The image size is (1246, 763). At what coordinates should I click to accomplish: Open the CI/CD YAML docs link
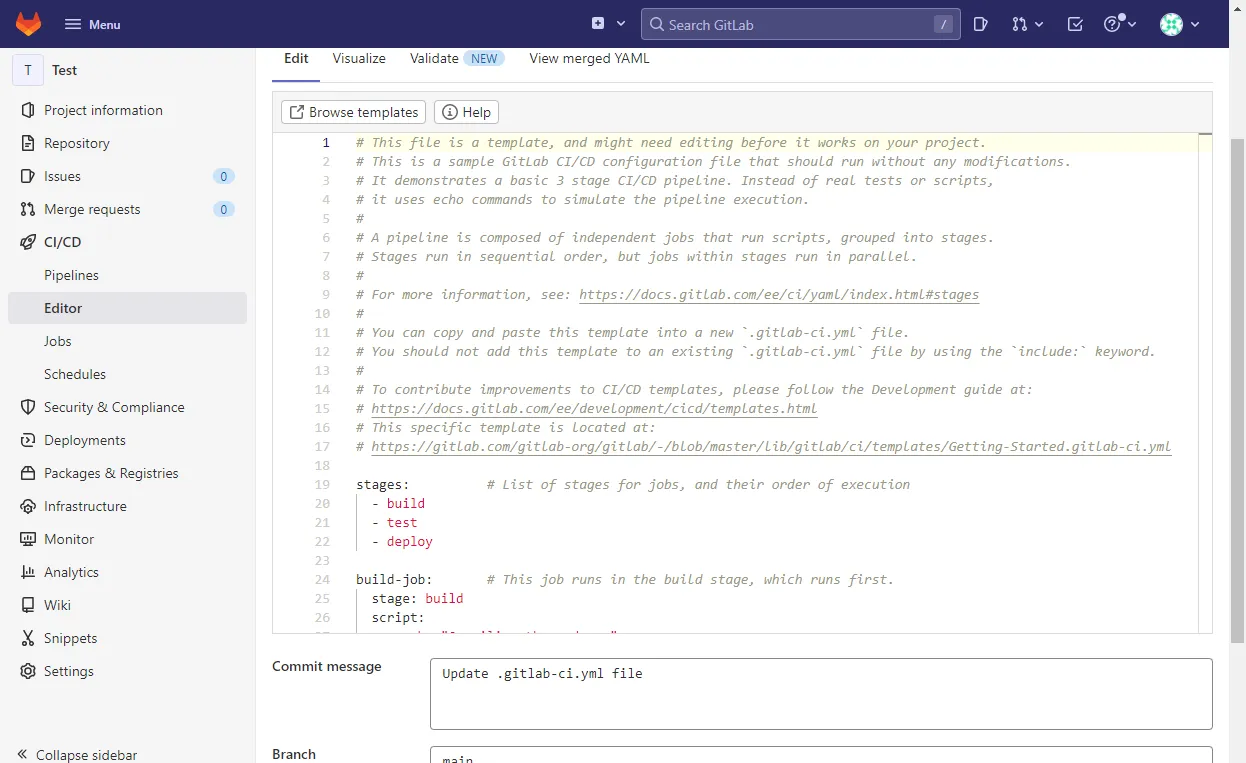(778, 295)
